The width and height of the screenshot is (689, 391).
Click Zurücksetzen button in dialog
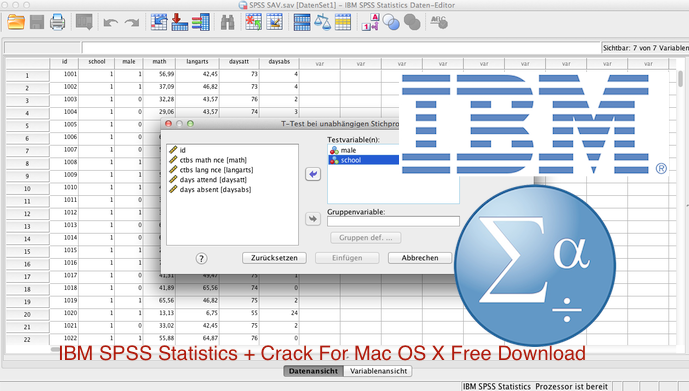(x=274, y=258)
